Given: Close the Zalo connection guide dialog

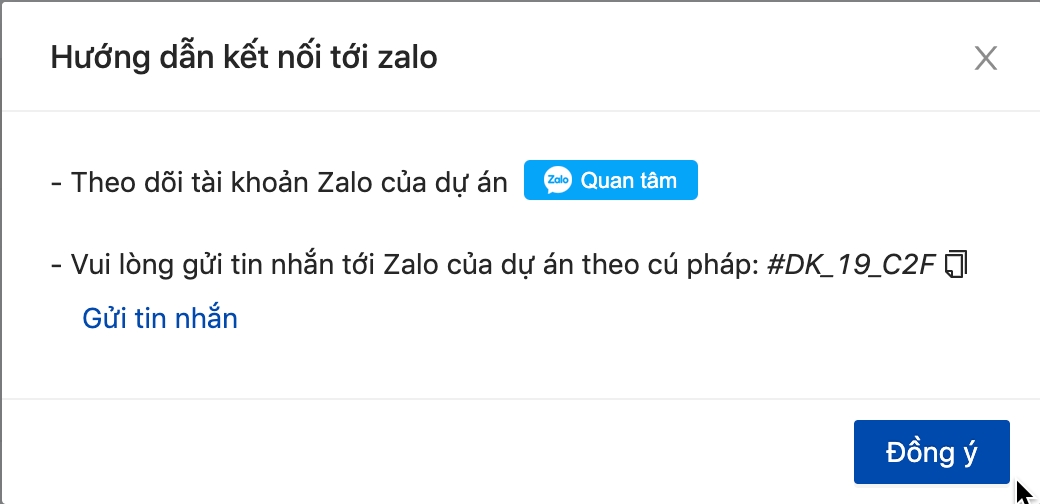Looking at the screenshot, I should point(986,59).
